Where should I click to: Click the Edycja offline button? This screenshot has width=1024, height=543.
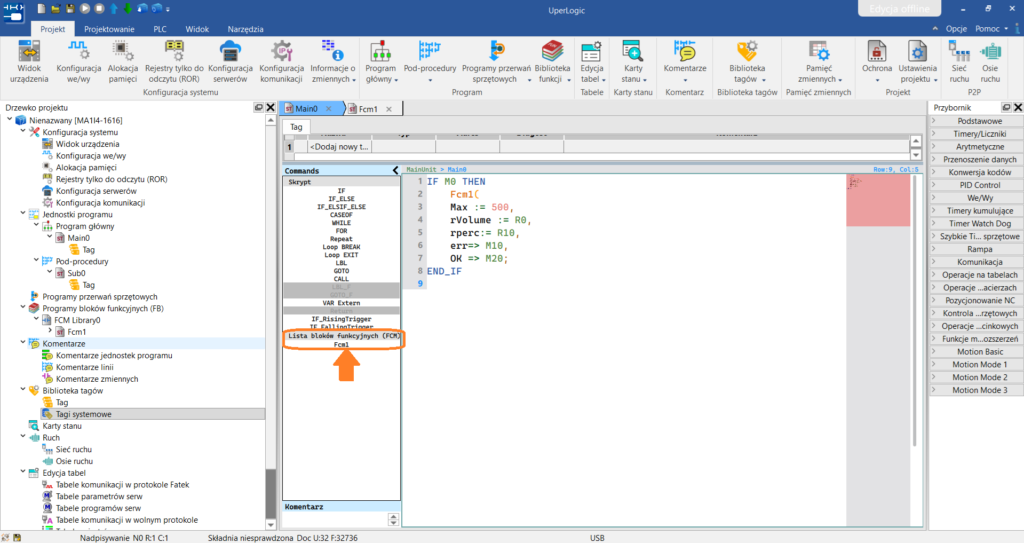click(x=899, y=8)
